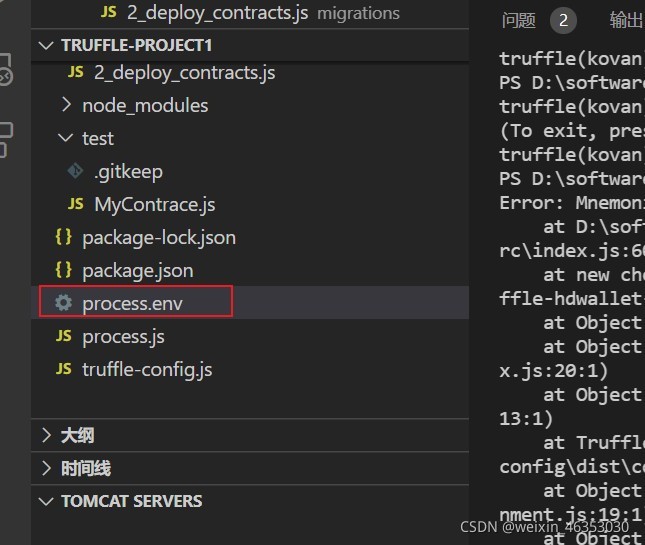Click terminal line starting with Error: Mnemoni
Viewport: 645px width, 545px height.
click(x=572, y=203)
